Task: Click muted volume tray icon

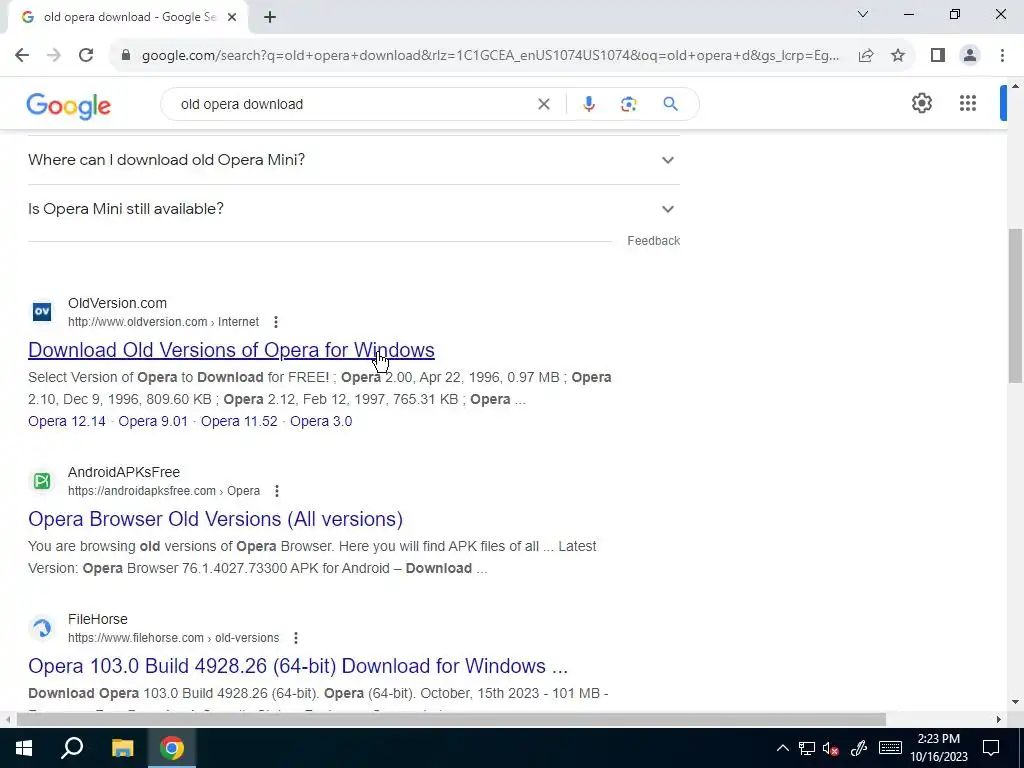Action: pyautogui.click(x=831, y=748)
